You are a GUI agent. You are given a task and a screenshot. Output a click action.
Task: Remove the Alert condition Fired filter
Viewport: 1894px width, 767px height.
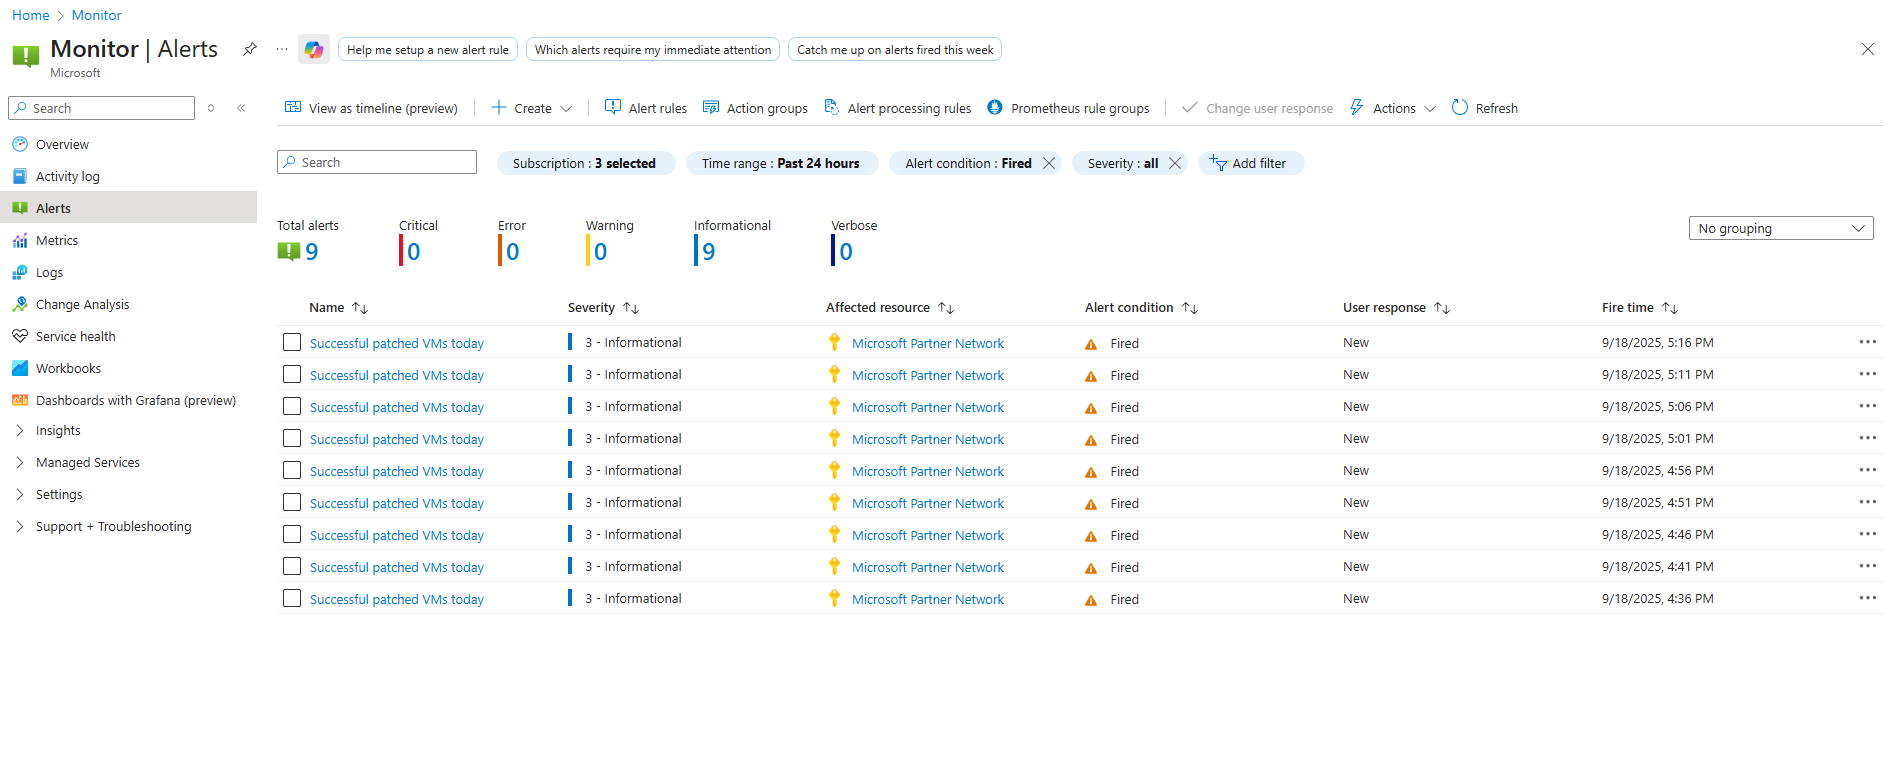pos(1048,163)
